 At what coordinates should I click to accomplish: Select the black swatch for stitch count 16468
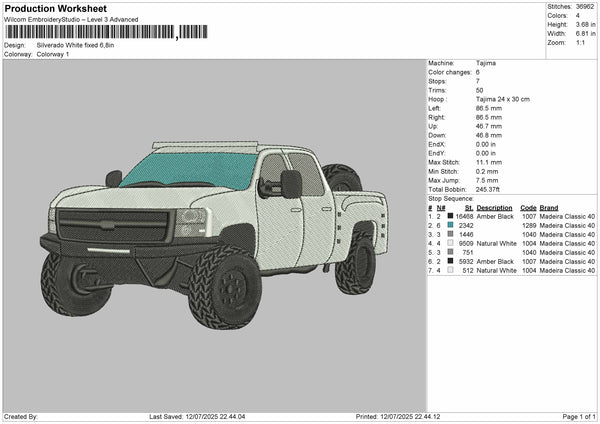coord(451,216)
